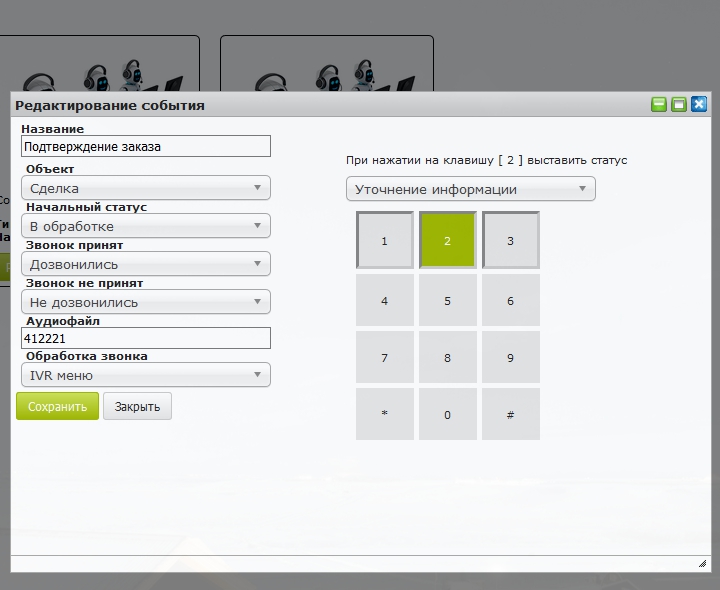Screen dimensions: 720x590
Task: Open the Объект dropdown showing Сделка
Action: tap(146, 188)
